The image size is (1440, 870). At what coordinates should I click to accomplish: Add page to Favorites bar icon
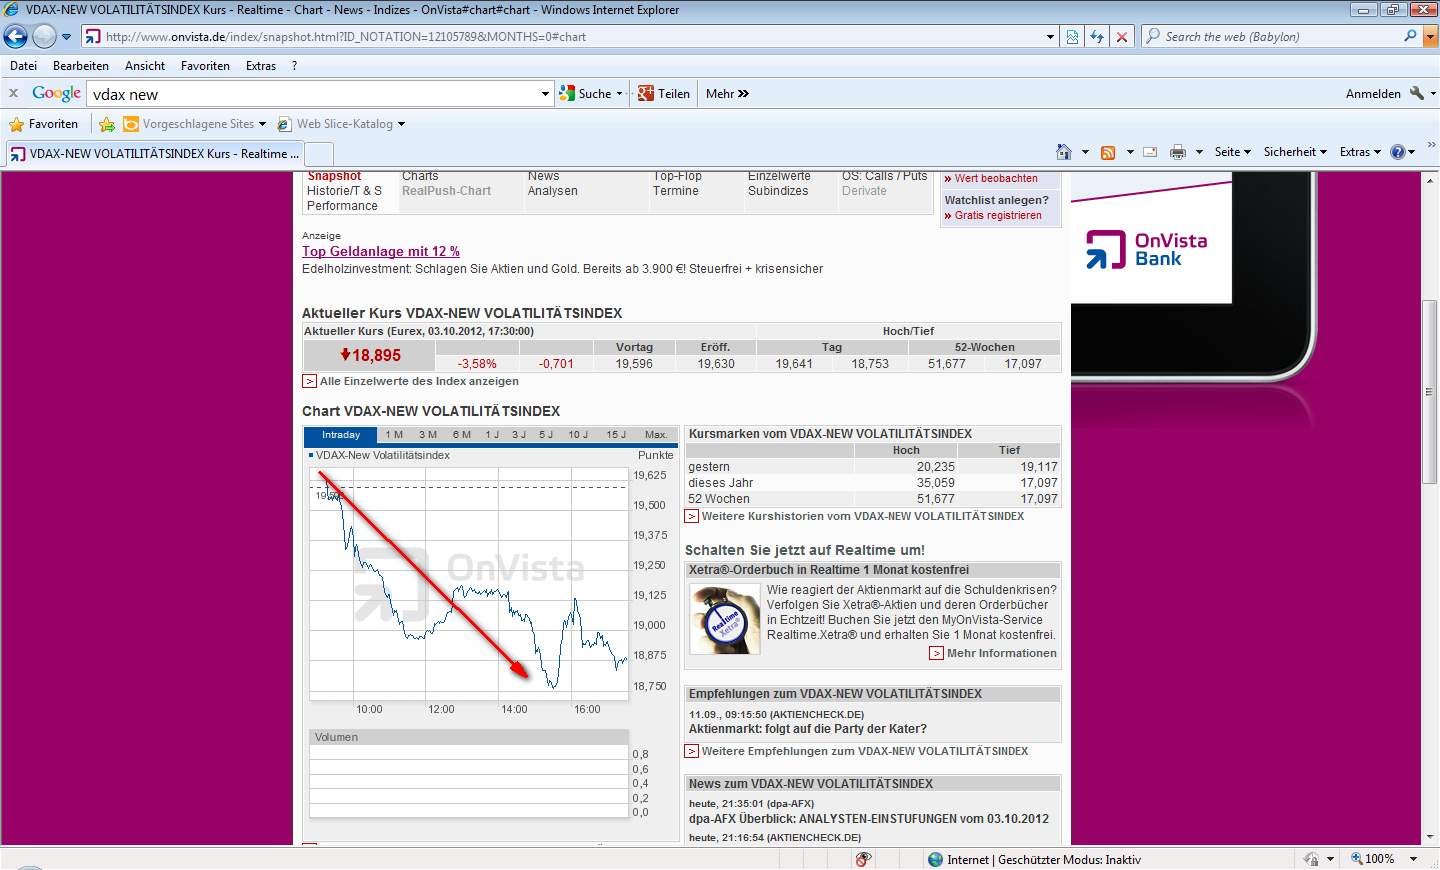107,124
